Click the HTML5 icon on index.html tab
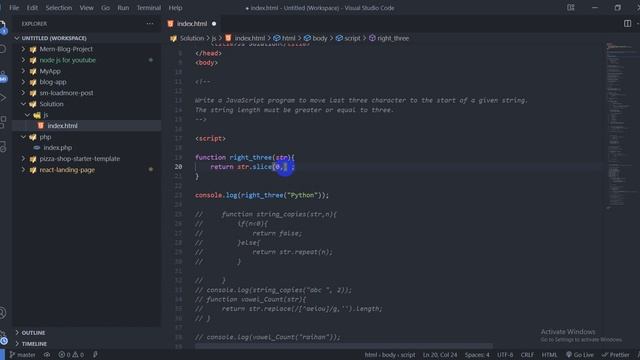The image size is (640, 360). (171, 24)
